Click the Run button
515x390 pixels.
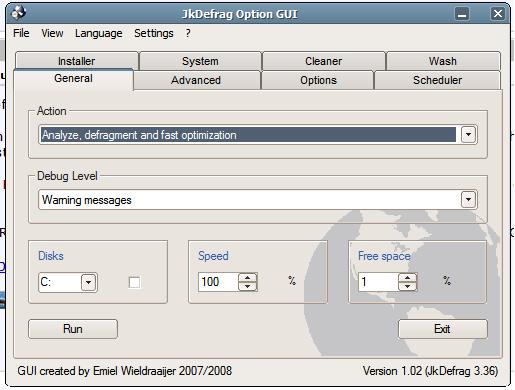point(73,329)
